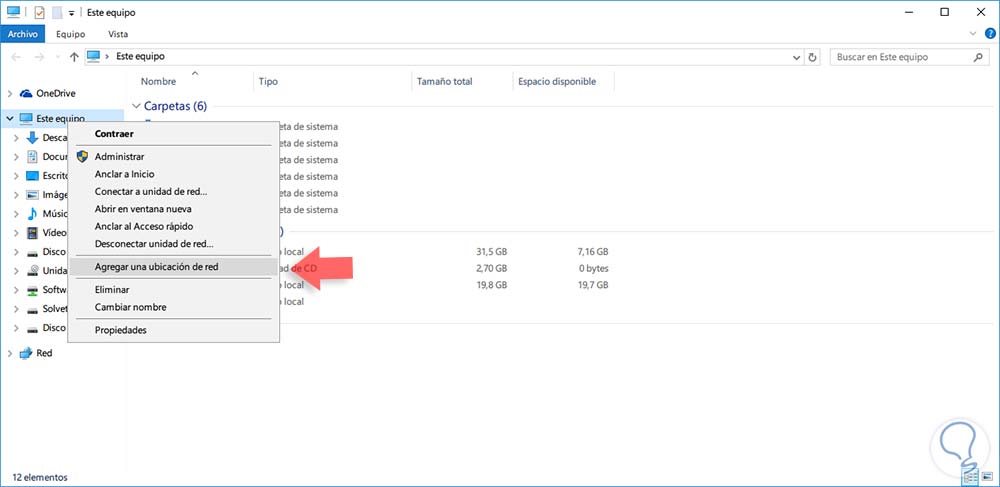Select the Vídeos filmstrip icon in sidebar
This screenshot has height=487, width=1000.
(32, 233)
